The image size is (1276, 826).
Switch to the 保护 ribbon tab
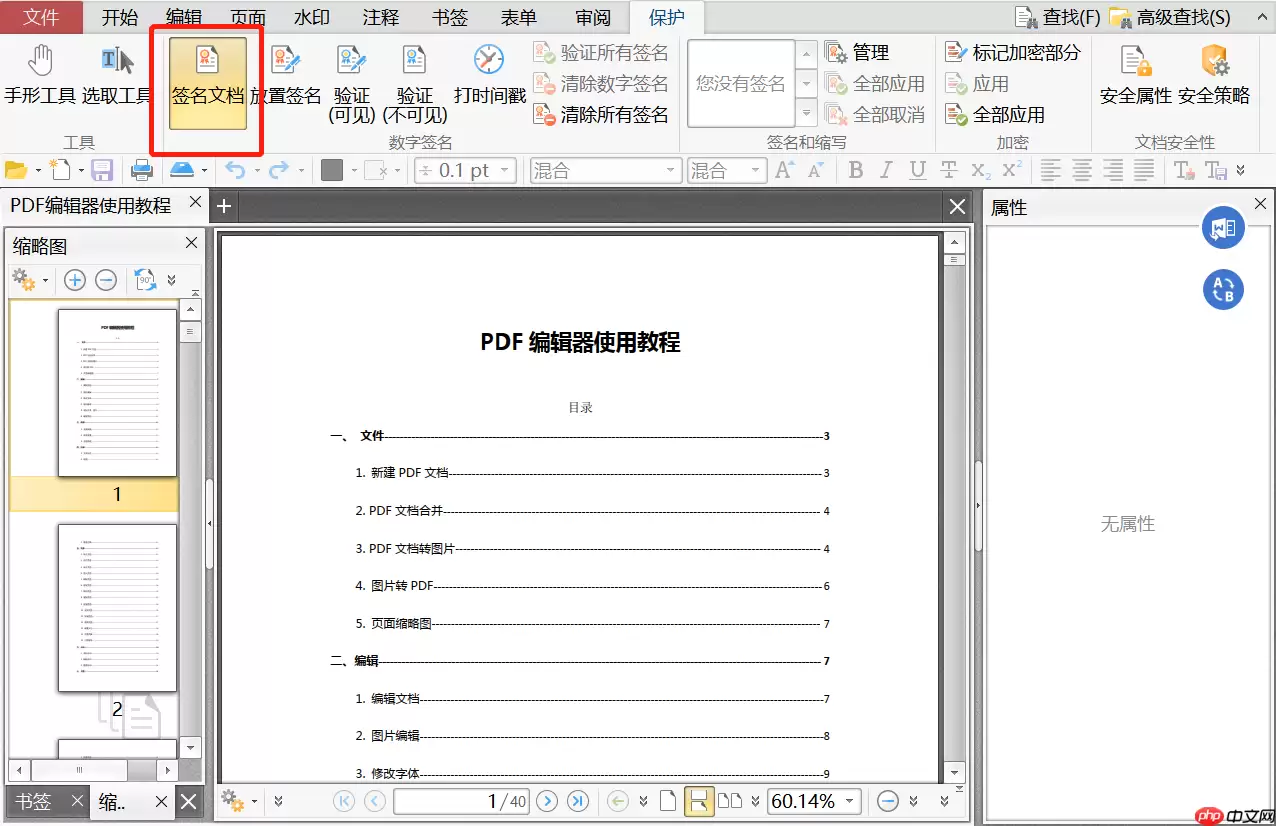pos(666,16)
